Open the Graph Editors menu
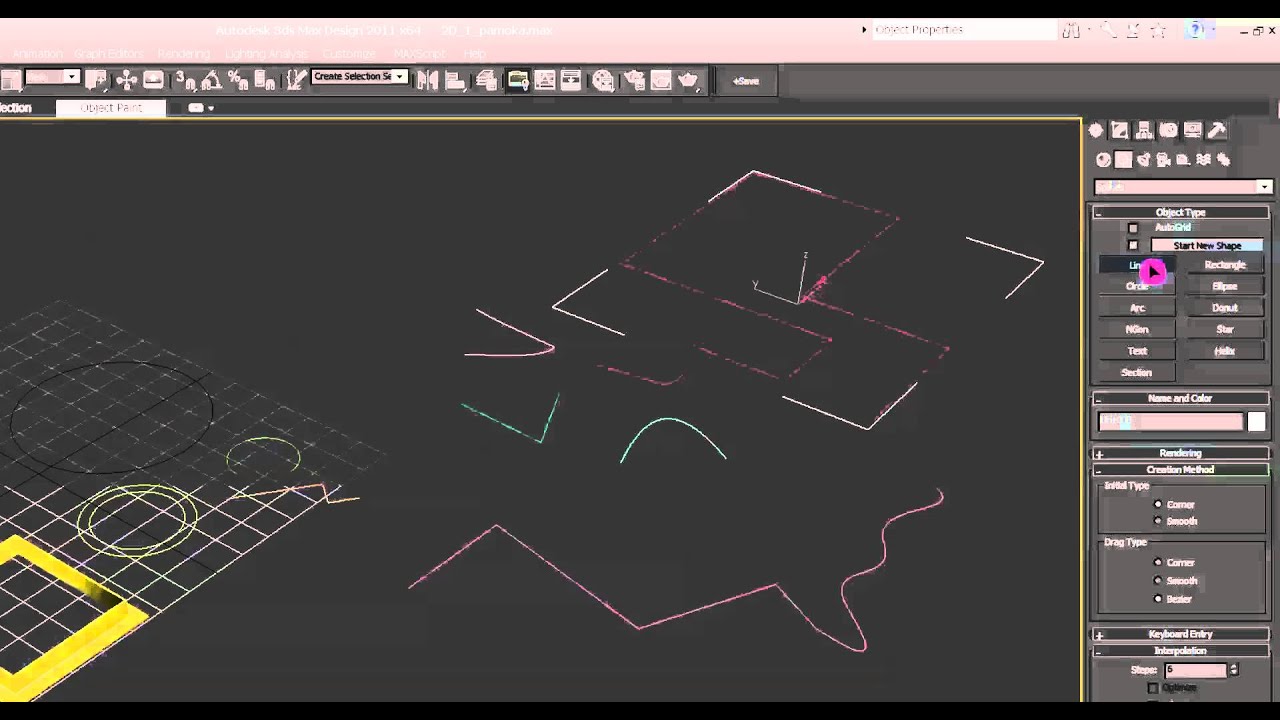The width and height of the screenshot is (1280, 720). 109,53
